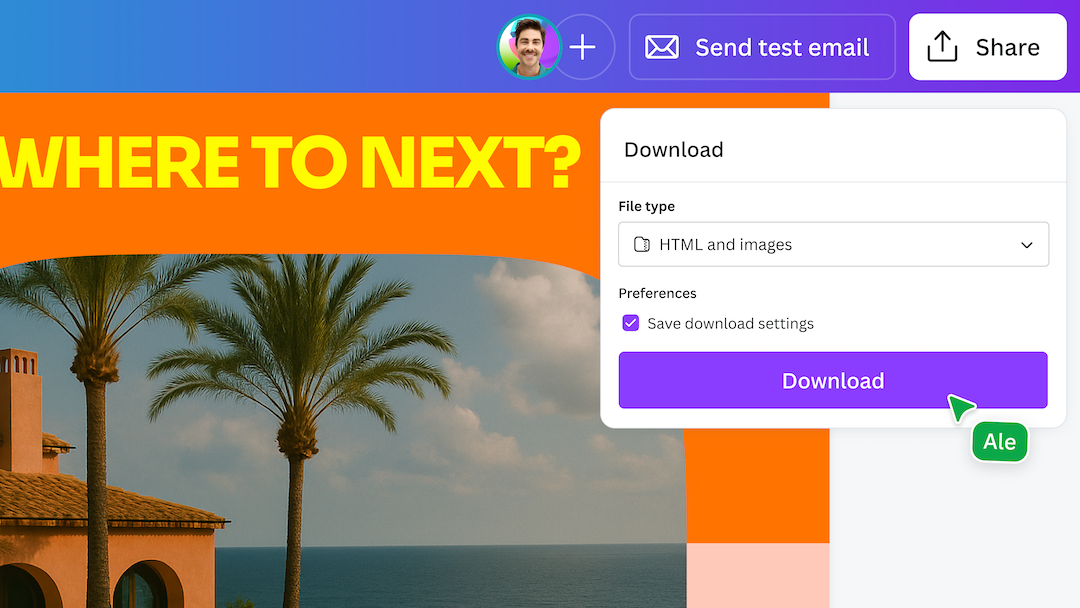
Task: Select the HTML and images option text
Action: click(x=725, y=245)
